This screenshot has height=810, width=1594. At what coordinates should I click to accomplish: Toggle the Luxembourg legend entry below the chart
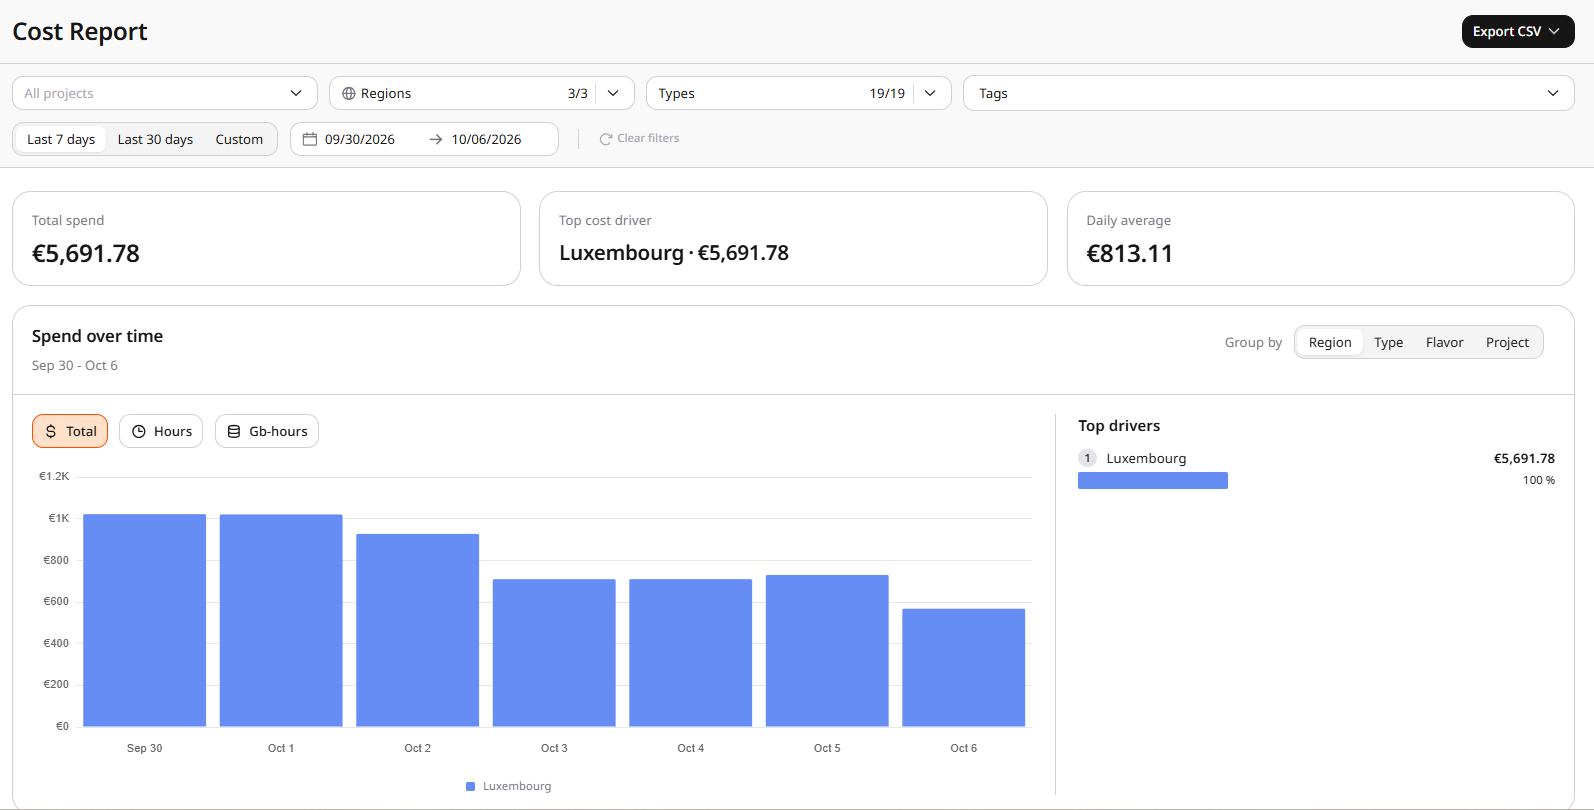pos(509,786)
